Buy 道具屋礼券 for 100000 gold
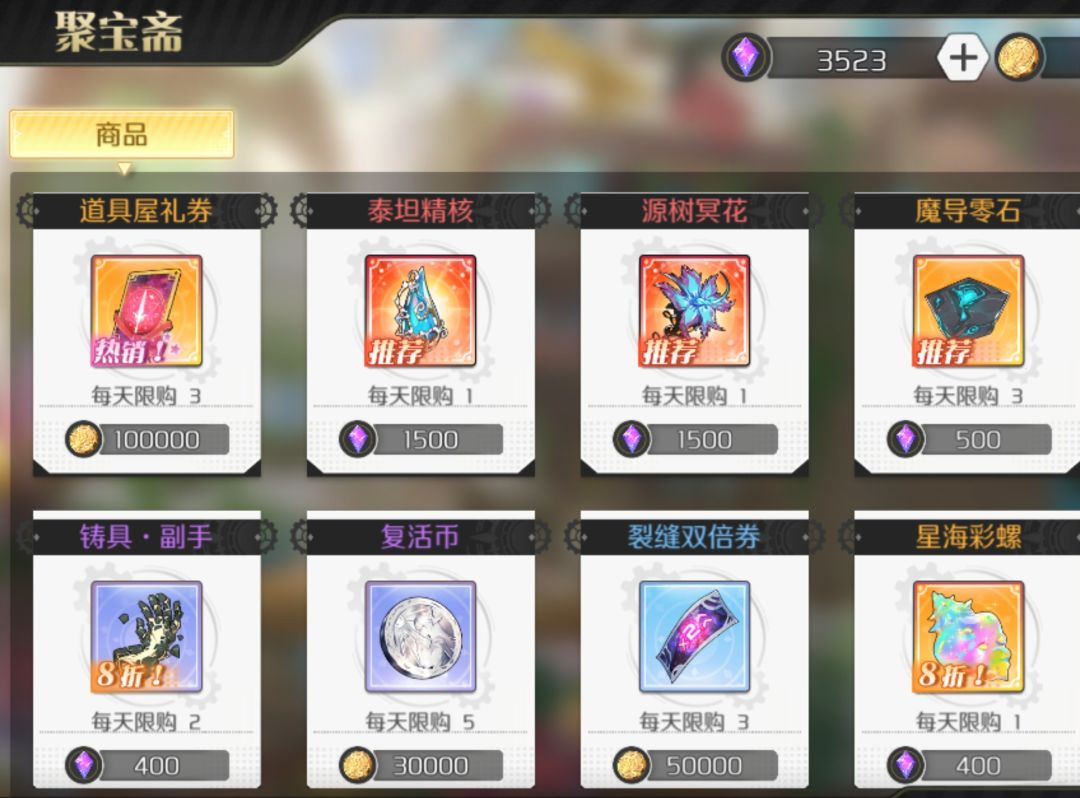Image resolution: width=1080 pixels, height=798 pixels. [x=147, y=439]
